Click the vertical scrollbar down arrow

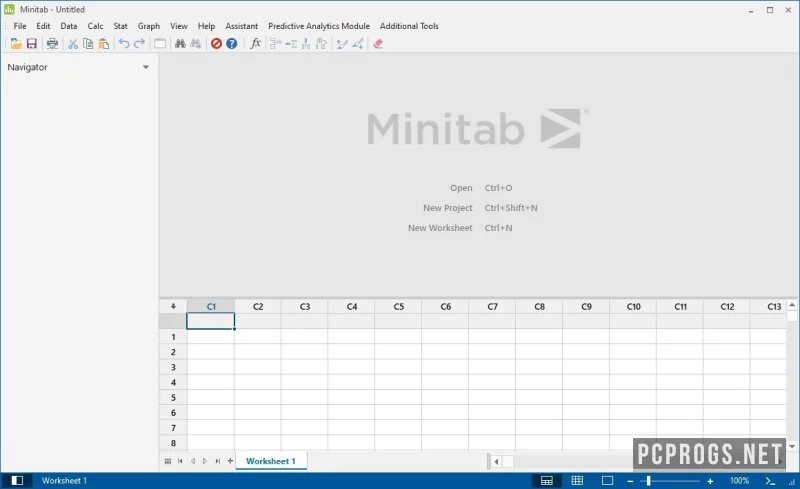click(x=792, y=446)
